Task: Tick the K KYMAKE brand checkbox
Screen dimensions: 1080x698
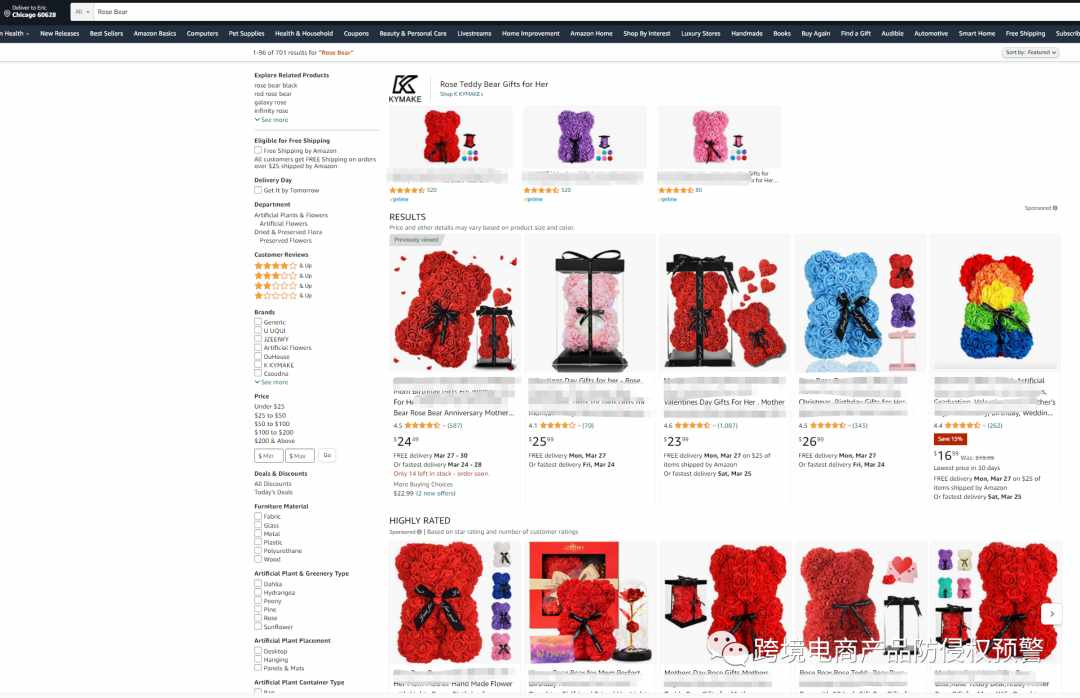Action: (258, 365)
